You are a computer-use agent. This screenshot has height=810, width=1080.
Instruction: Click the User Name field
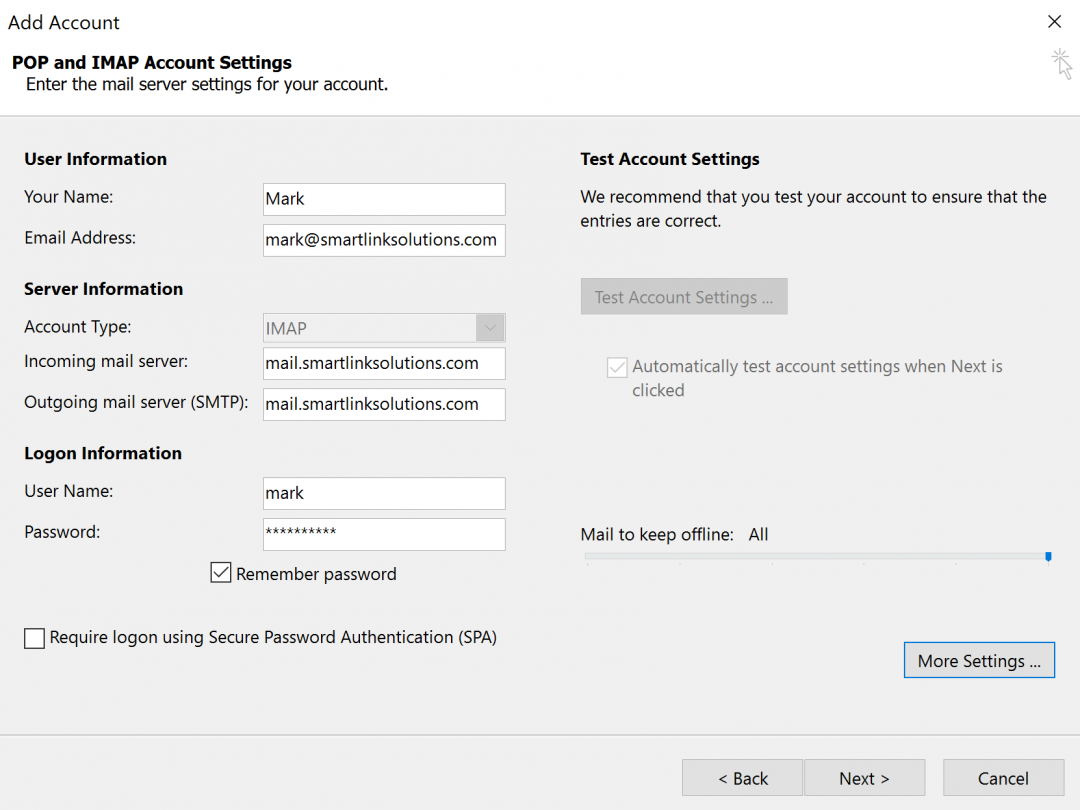pyautogui.click(x=383, y=493)
